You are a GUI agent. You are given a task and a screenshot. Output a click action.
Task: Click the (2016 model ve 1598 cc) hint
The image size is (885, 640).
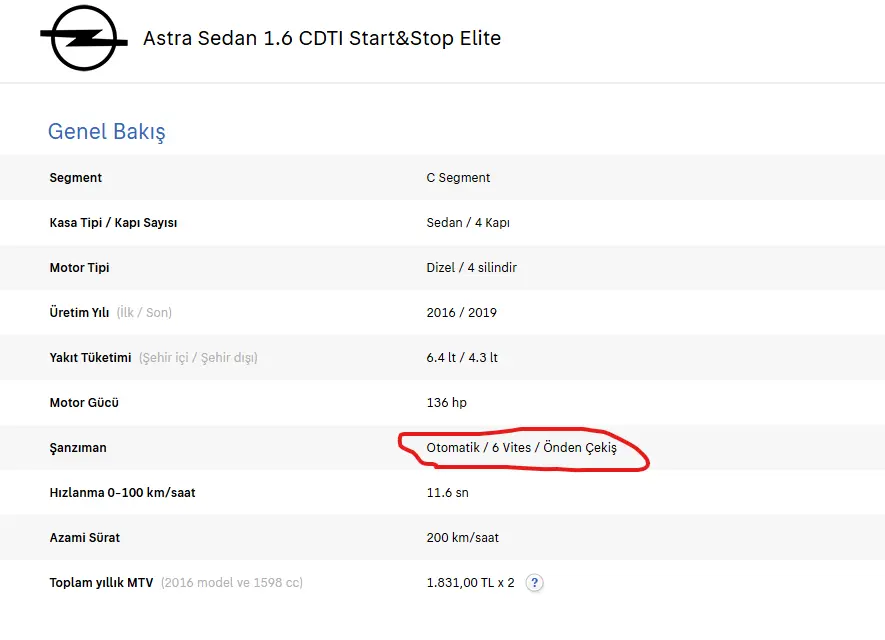[232, 582]
